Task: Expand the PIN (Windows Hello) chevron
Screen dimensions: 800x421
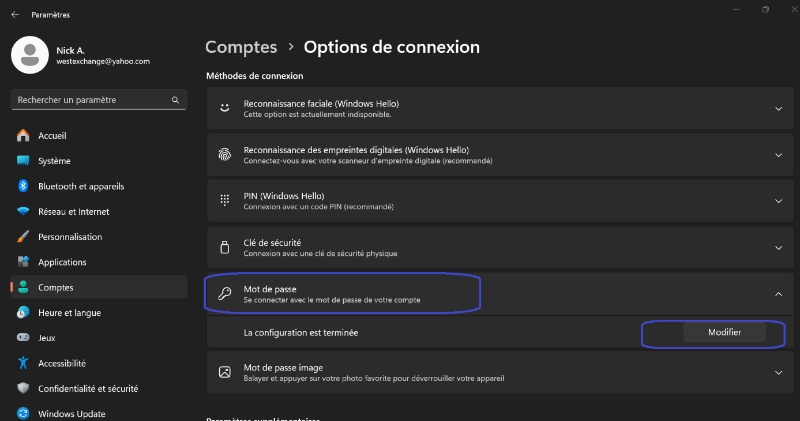Action: pos(778,201)
